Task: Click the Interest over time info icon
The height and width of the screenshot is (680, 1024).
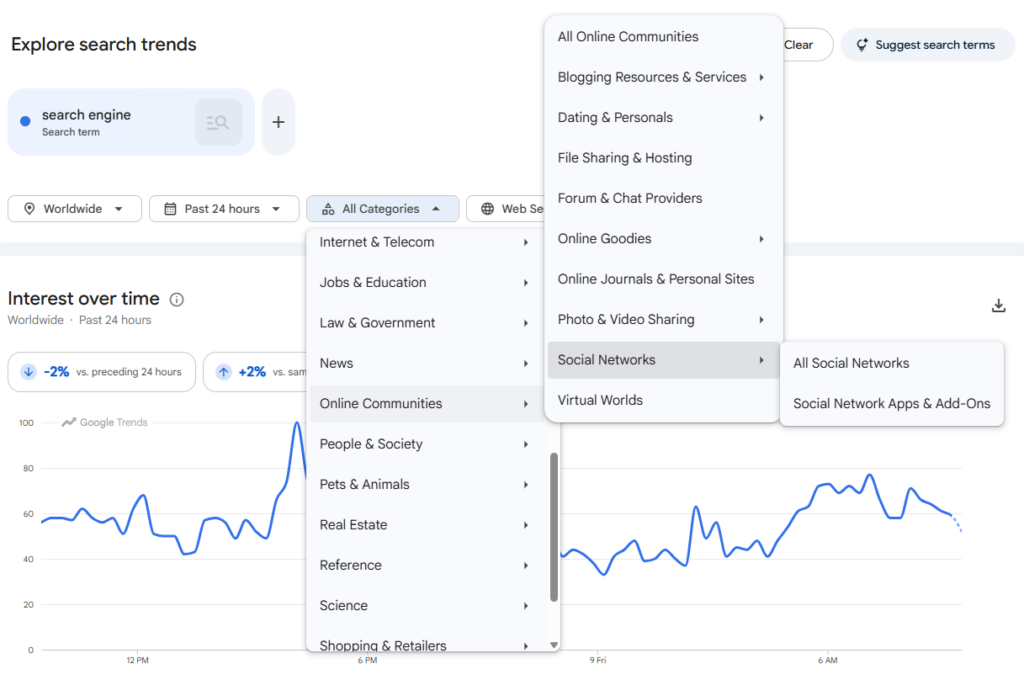Action: [176, 299]
